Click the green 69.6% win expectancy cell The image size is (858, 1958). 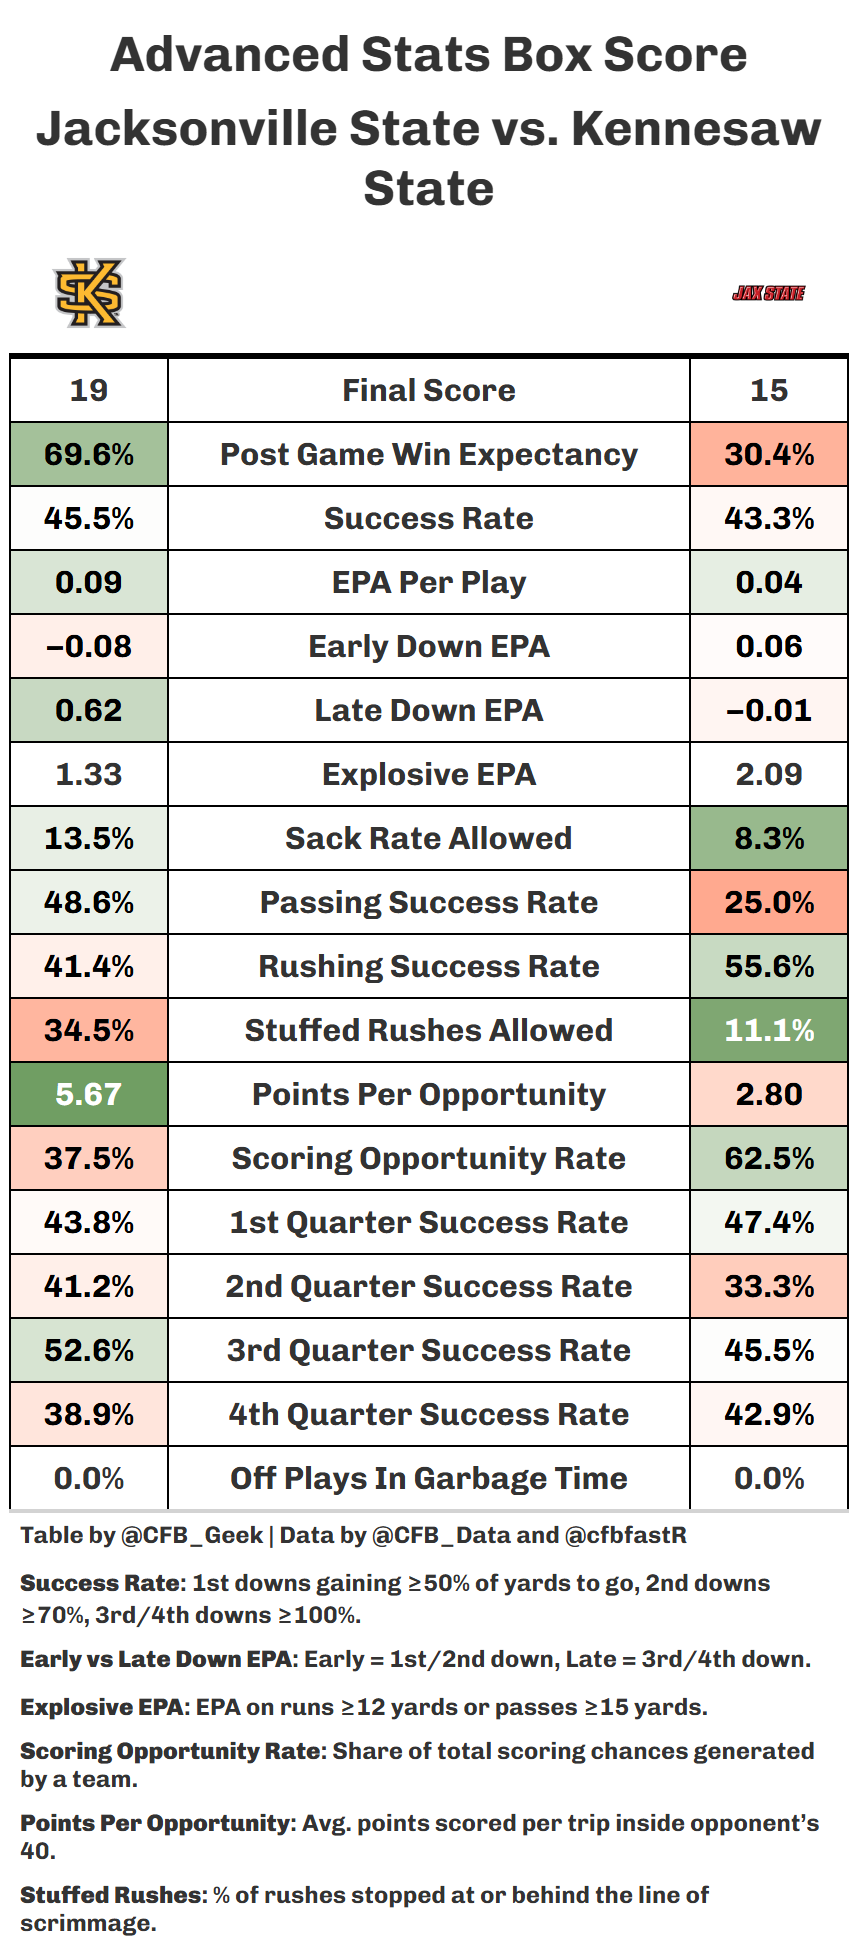point(89,454)
